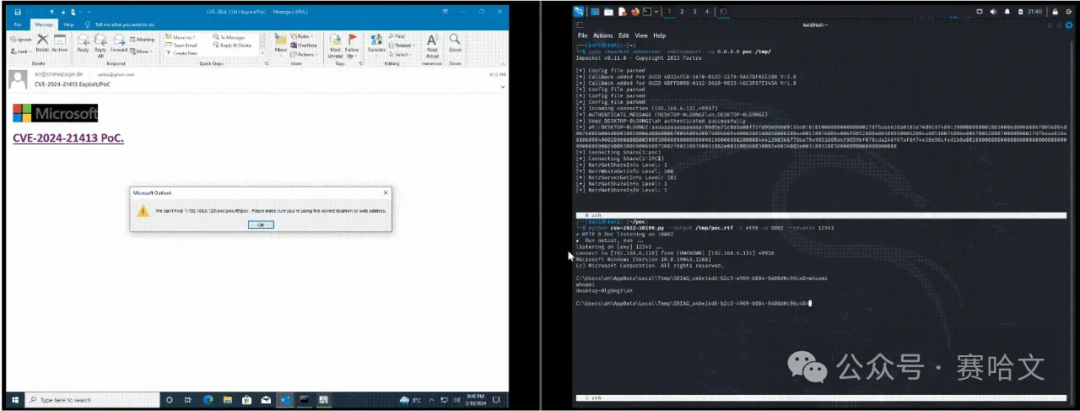
Task: Open the Select dropdown in Editing
Action: point(399,54)
